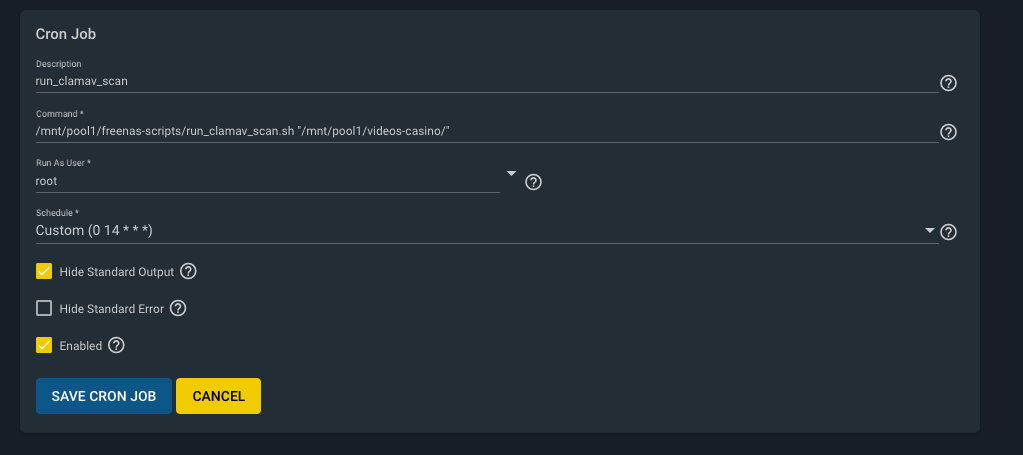View help for Hide Standard Error

(x=178, y=308)
